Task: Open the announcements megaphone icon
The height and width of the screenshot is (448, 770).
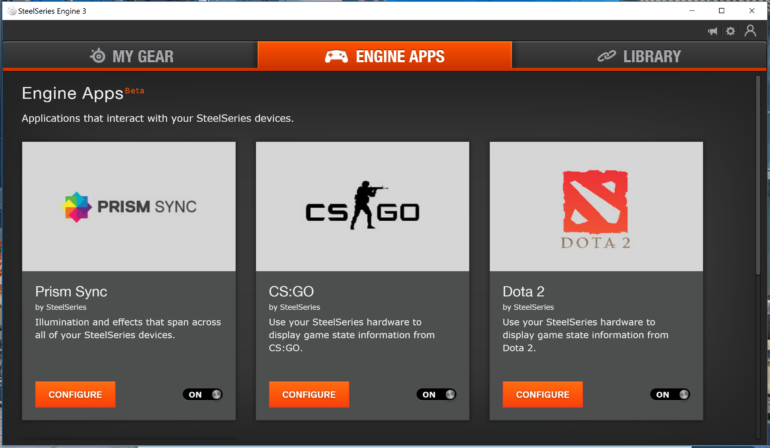Action: pyautogui.click(x=713, y=31)
